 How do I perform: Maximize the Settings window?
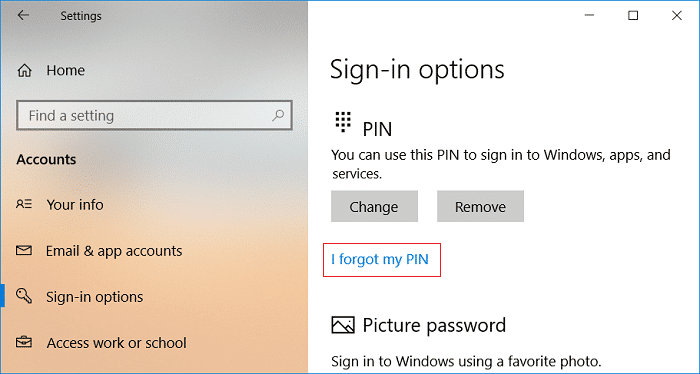633,16
